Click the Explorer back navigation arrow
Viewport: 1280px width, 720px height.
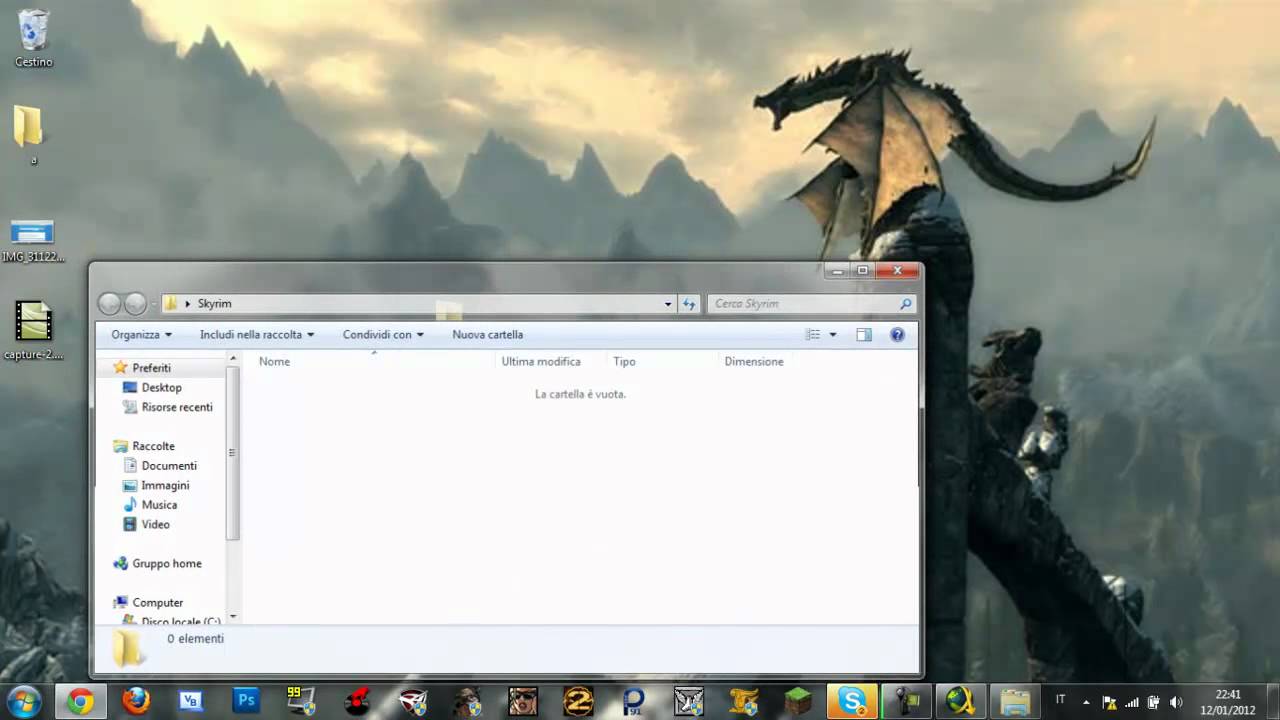click(109, 304)
